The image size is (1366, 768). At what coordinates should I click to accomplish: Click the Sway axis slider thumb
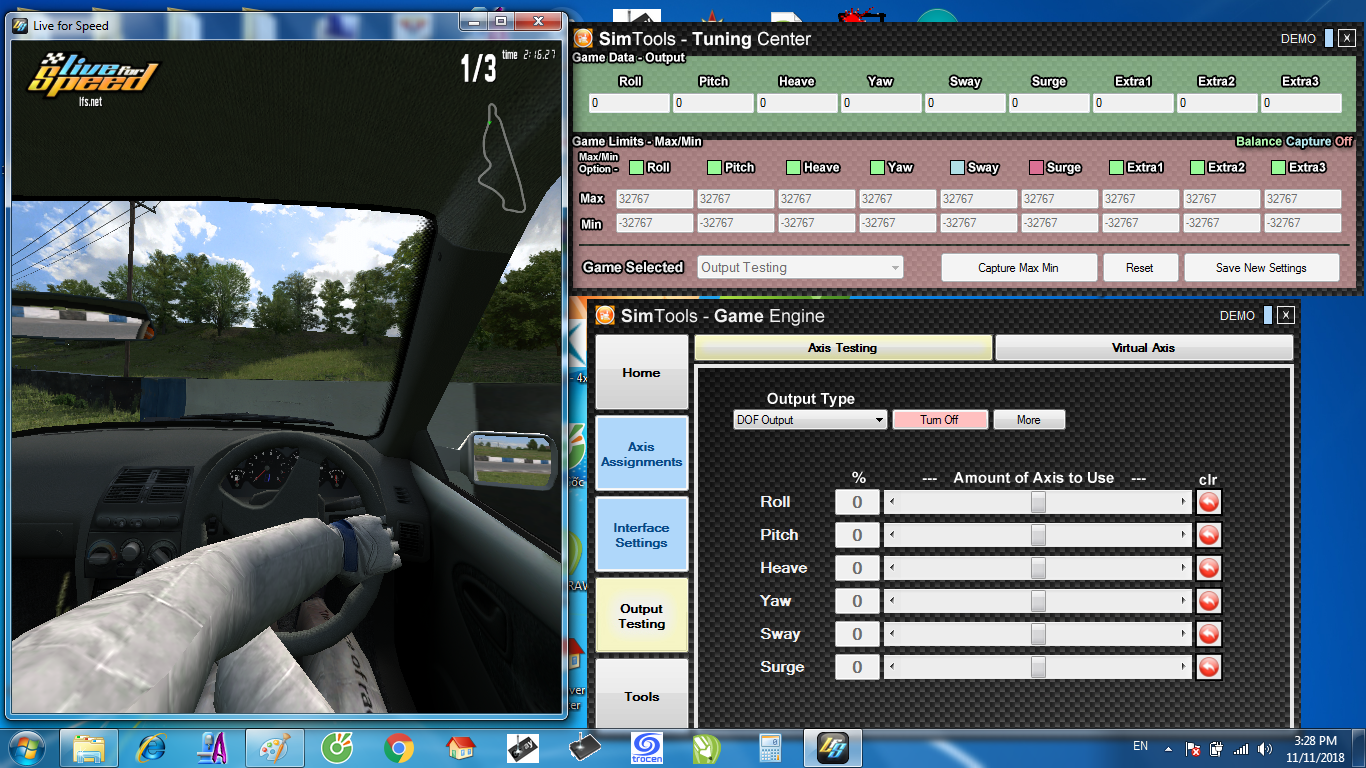click(x=1038, y=634)
